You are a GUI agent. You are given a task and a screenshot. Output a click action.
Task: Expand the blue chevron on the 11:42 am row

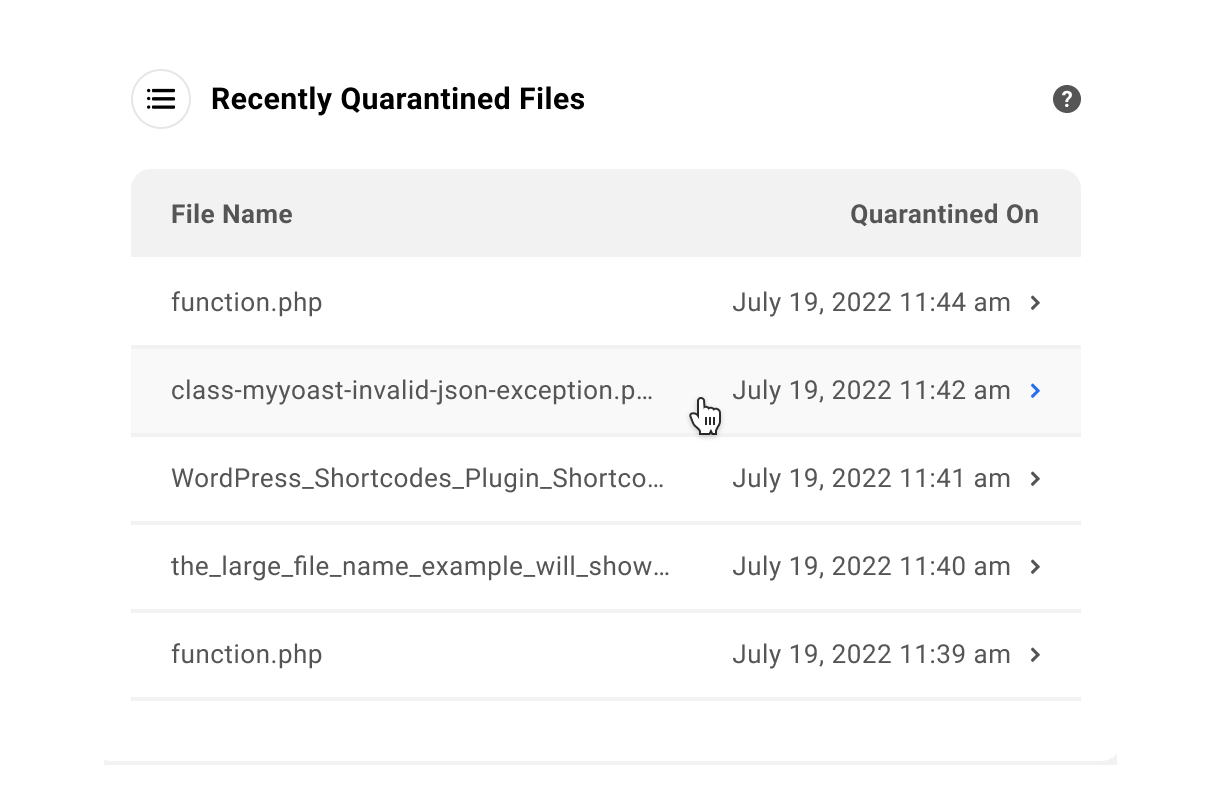pos(1036,390)
